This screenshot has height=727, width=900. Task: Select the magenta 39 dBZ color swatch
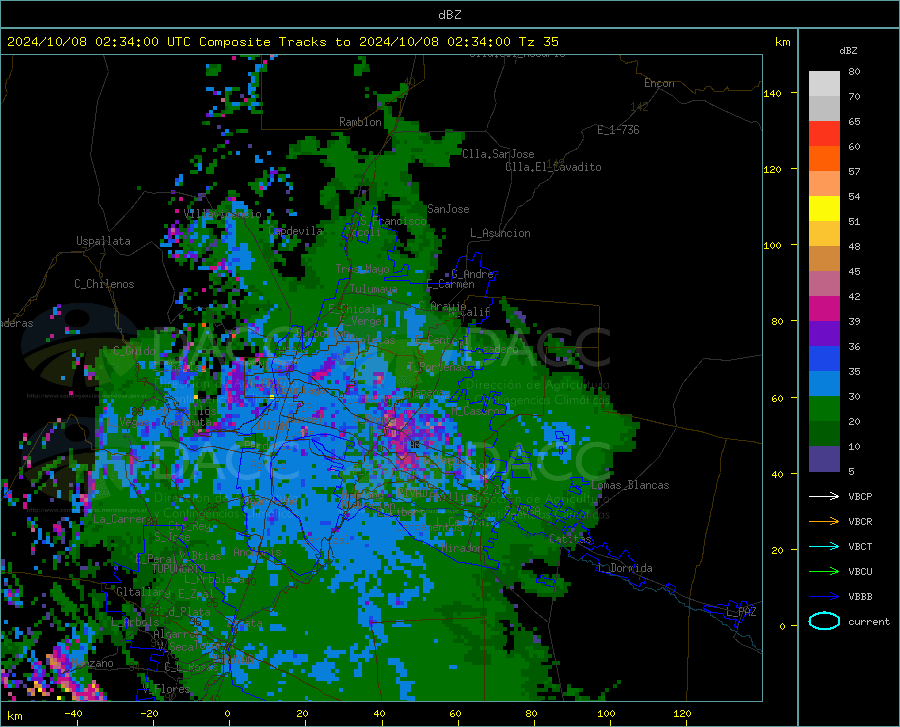pyautogui.click(x=824, y=309)
